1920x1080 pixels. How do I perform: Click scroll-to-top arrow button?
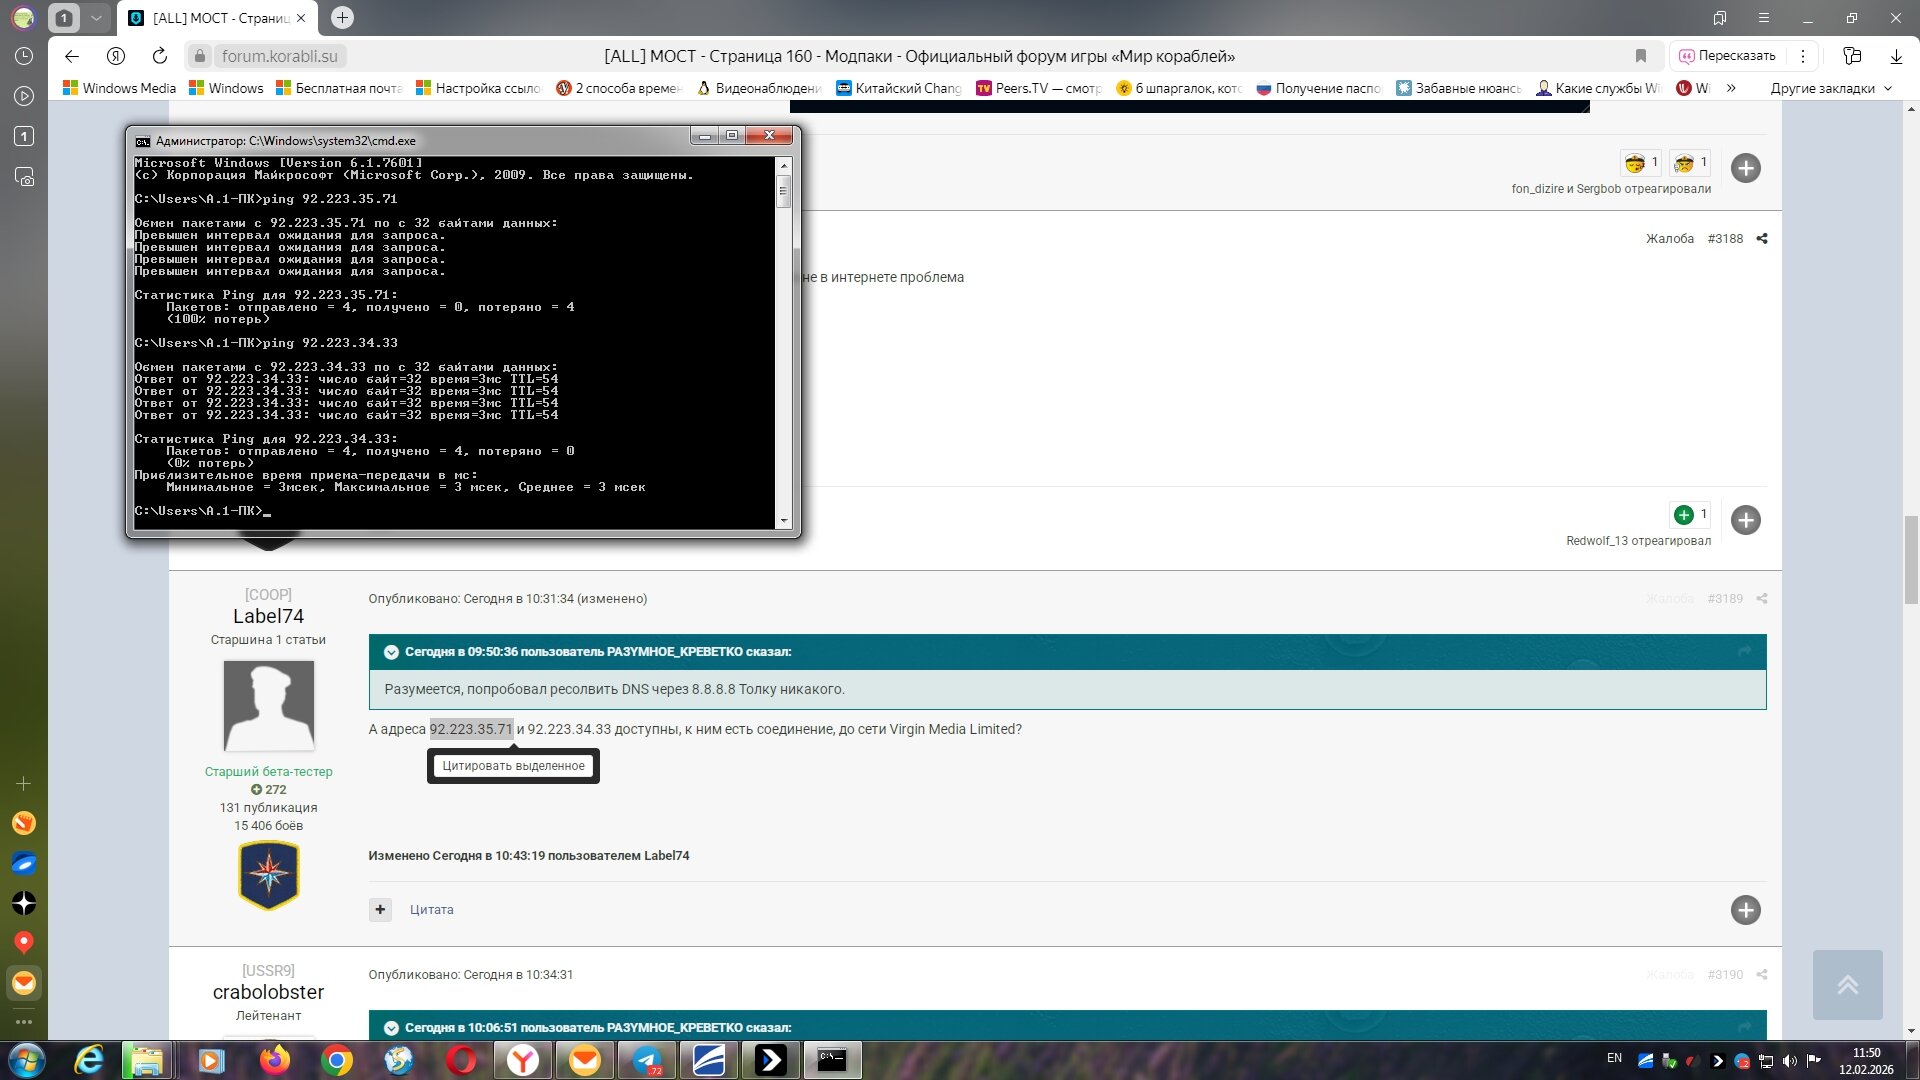pos(1847,985)
